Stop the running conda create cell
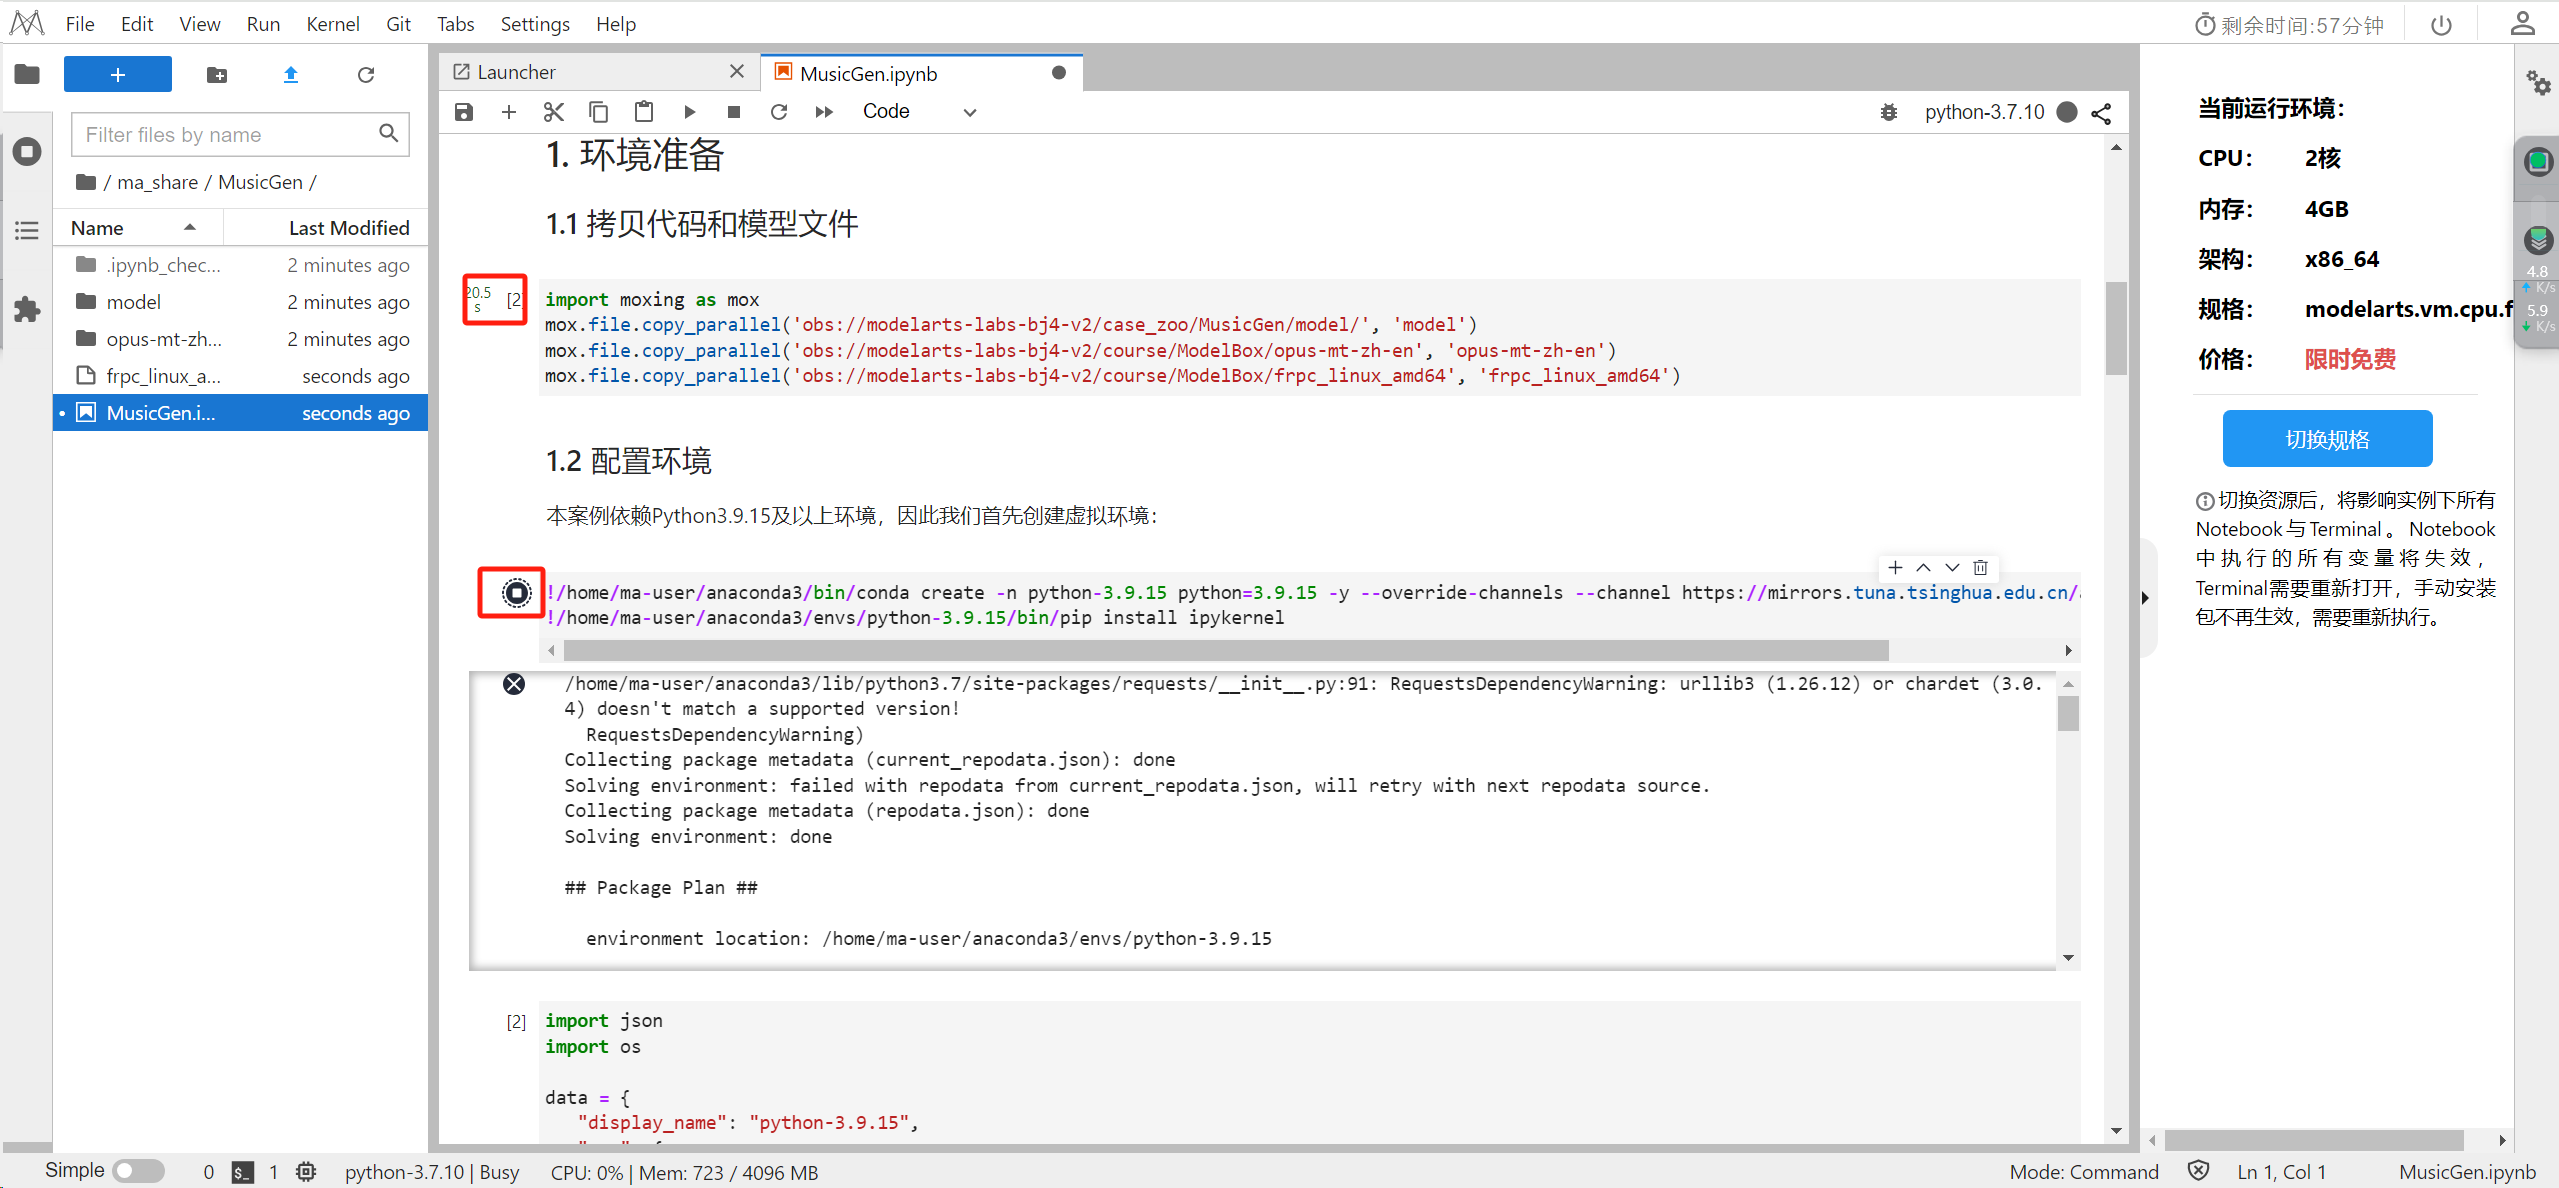The width and height of the screenshot is (2559, 1188). [516, 593]
